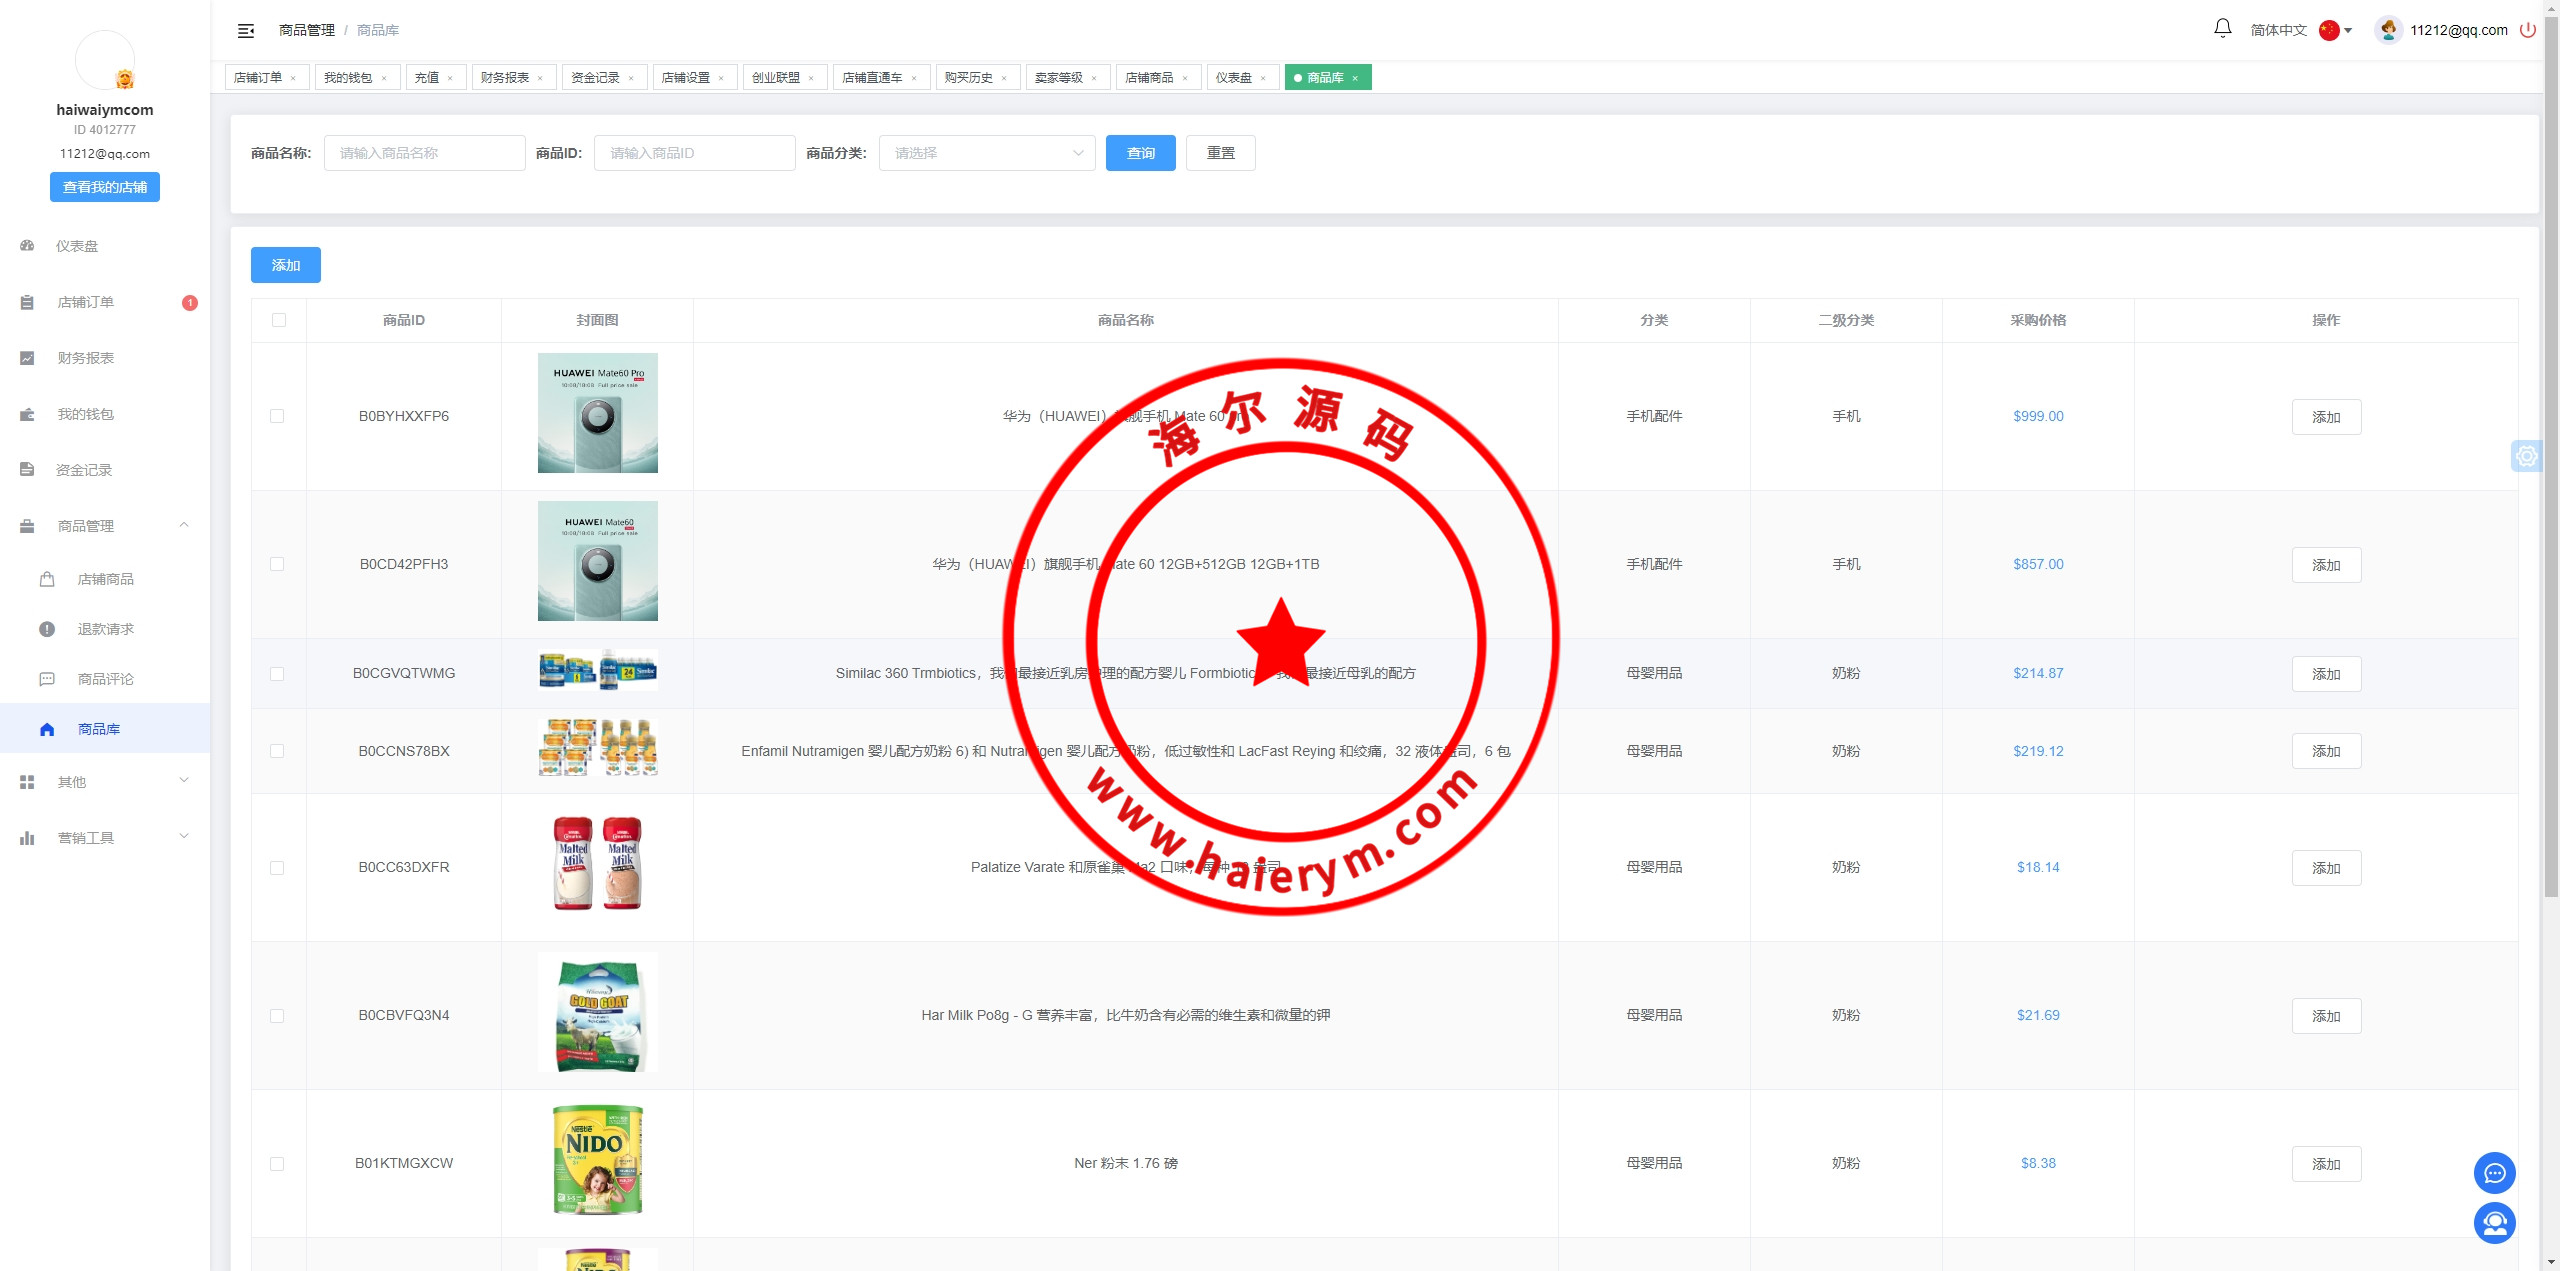Click the dashboard gauge icon in the sidebar
2560x1271 pixels.
pyautogui.click(x=27, y=246)
